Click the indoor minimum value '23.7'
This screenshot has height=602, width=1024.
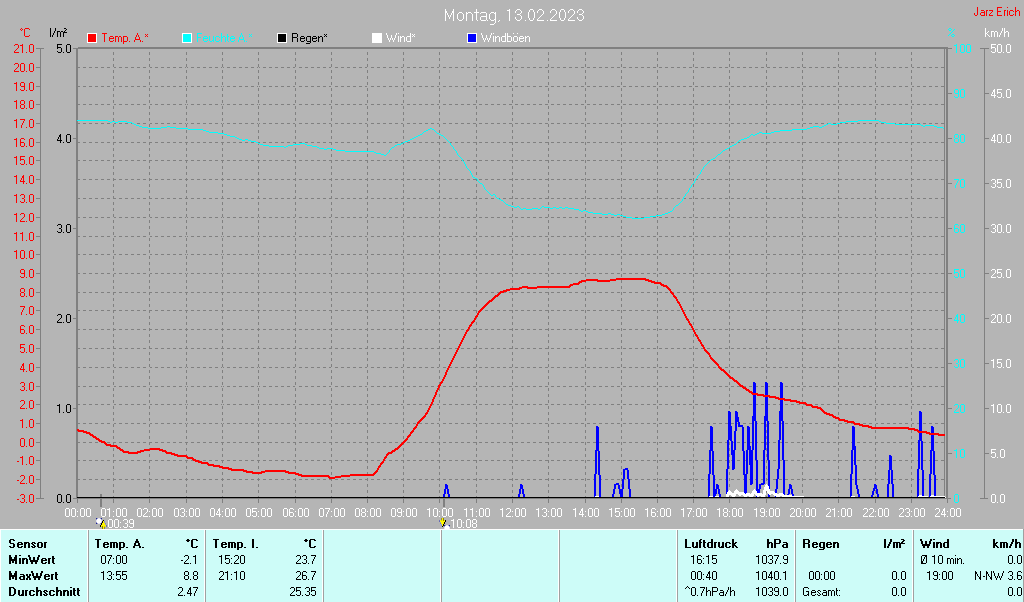(x=306, y=560)
